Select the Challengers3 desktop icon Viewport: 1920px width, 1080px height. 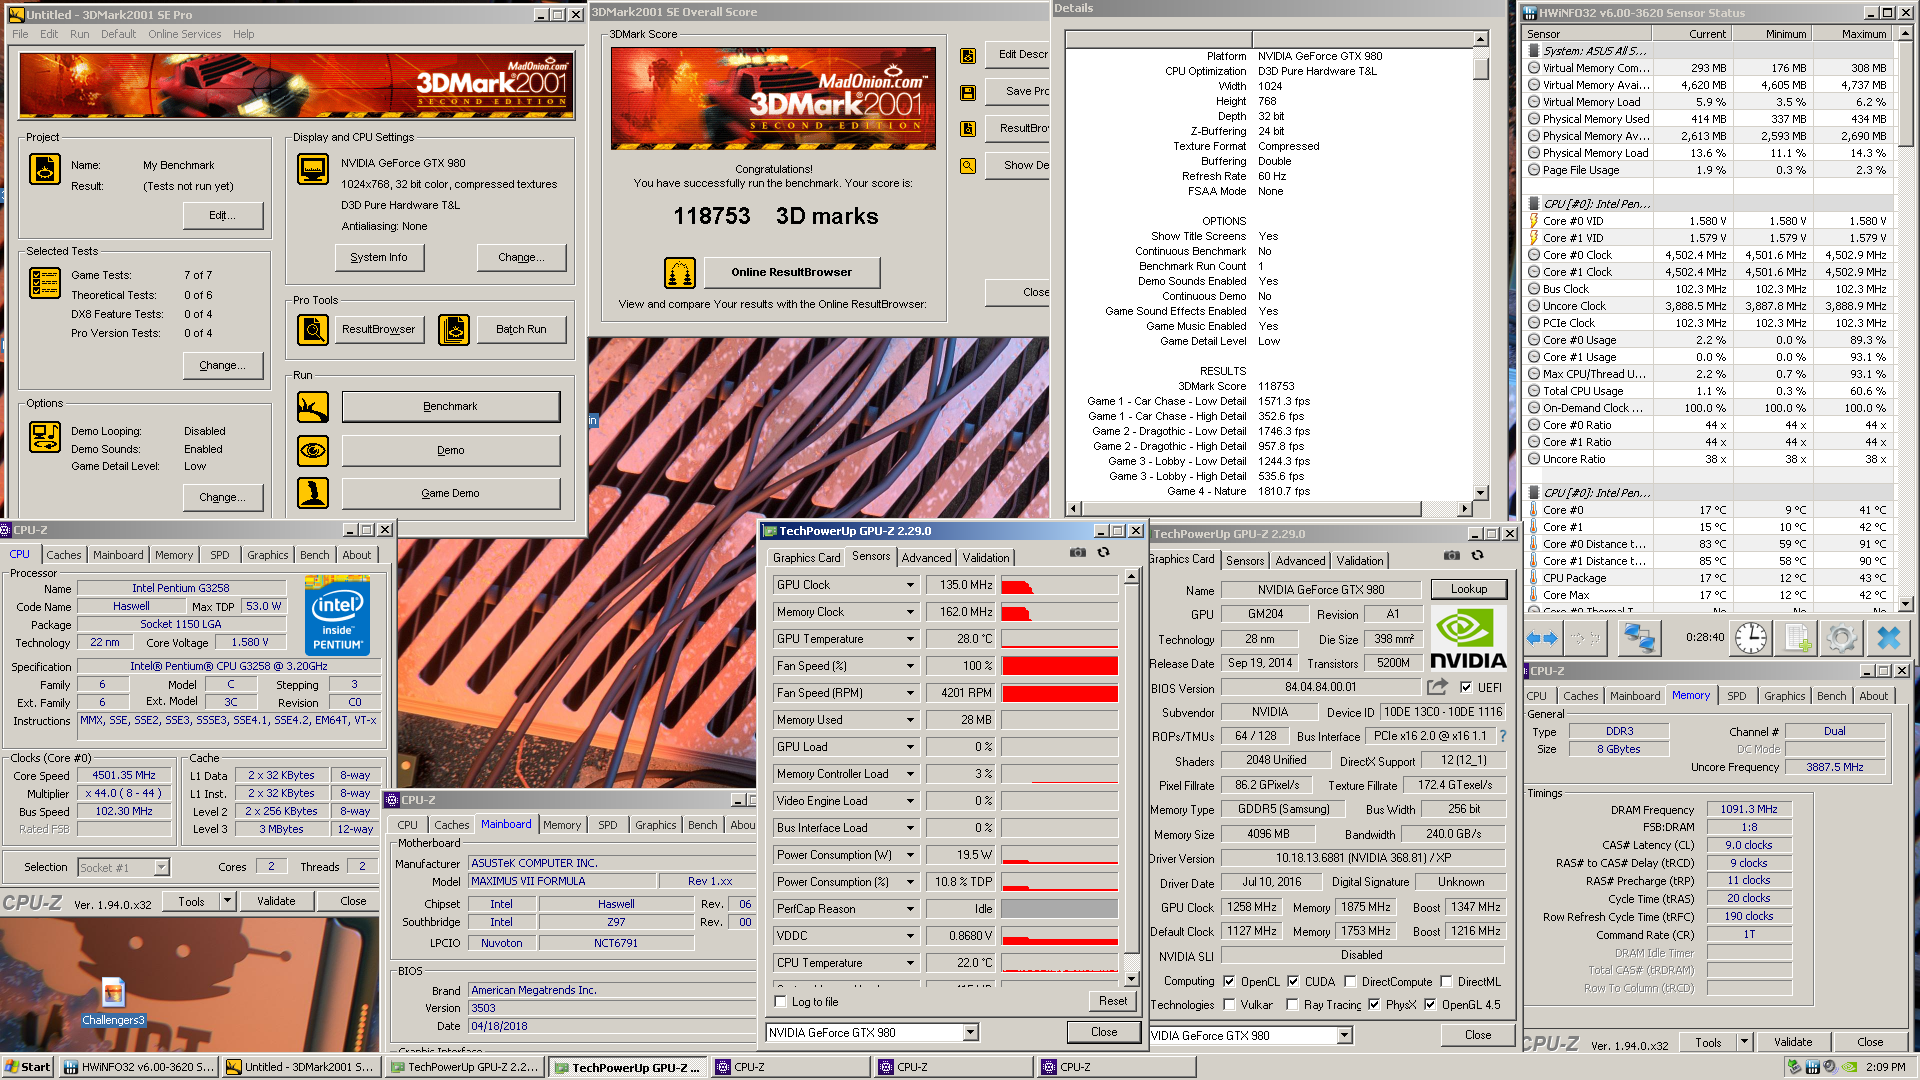coord(113,1001)
